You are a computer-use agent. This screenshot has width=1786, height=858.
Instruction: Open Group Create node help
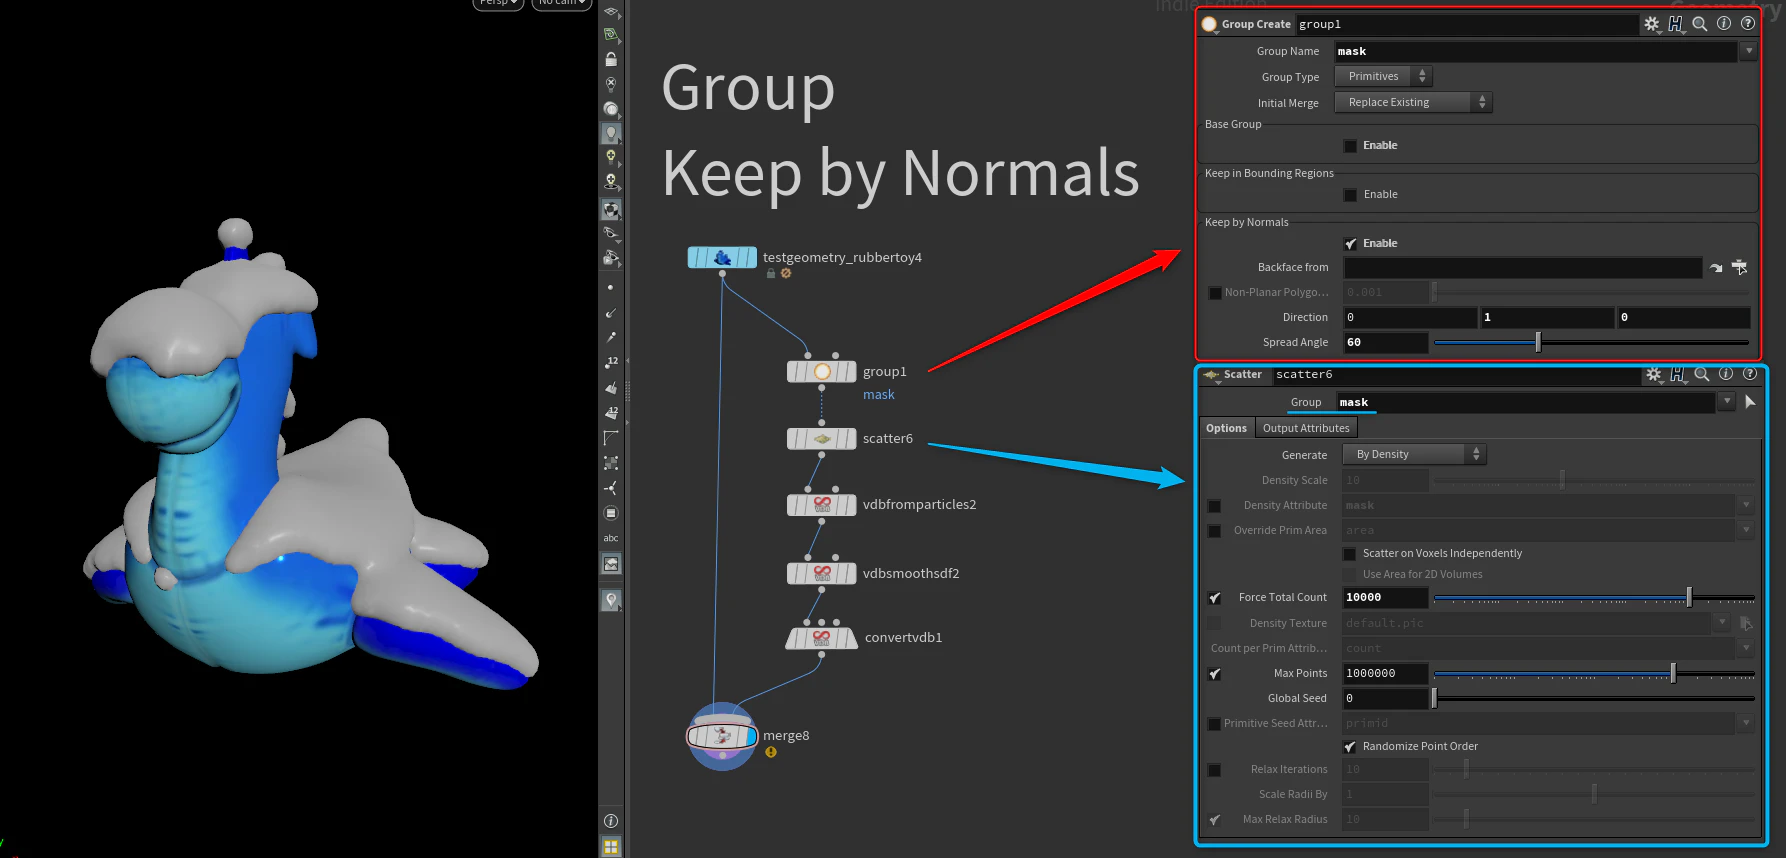(1748, 23)
